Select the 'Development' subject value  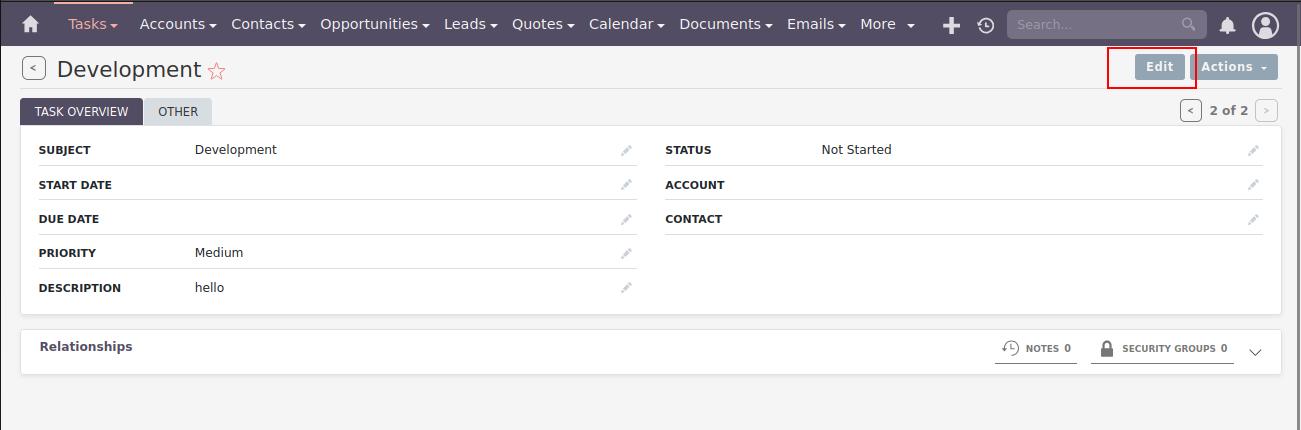(x=236, y=150)
